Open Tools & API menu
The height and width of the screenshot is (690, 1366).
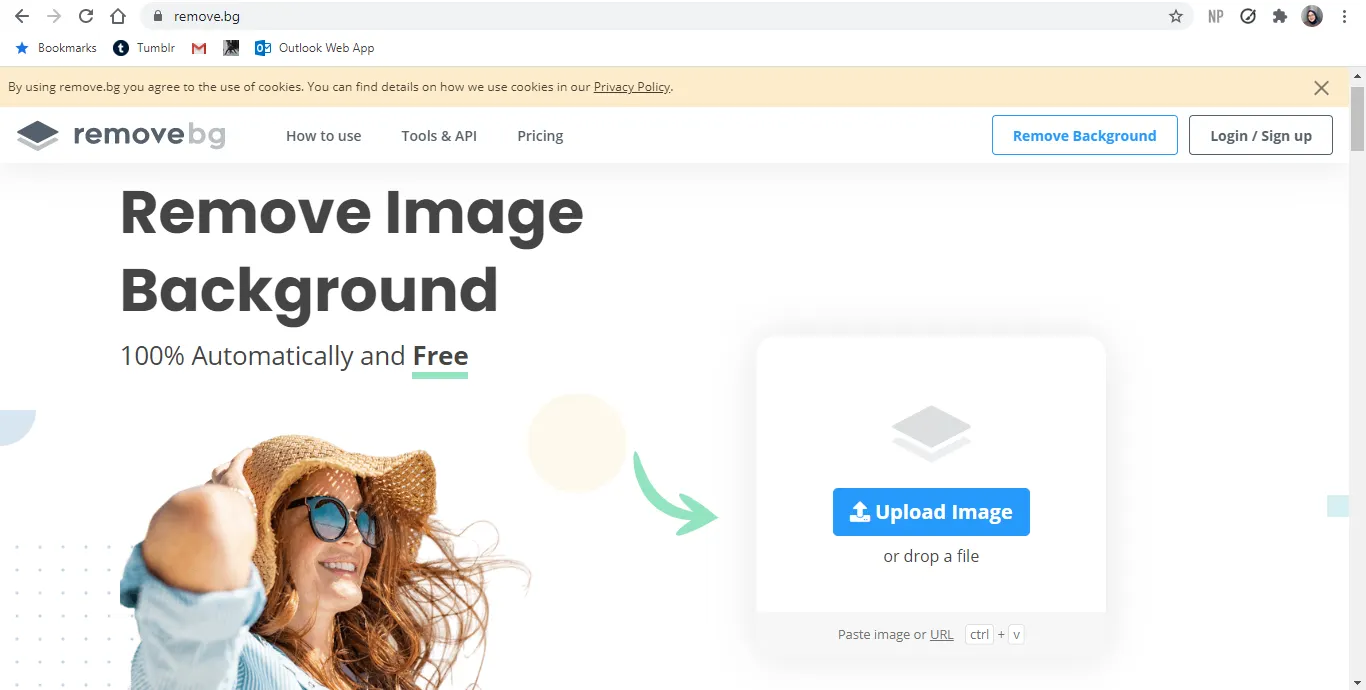(x=439, y=136)
